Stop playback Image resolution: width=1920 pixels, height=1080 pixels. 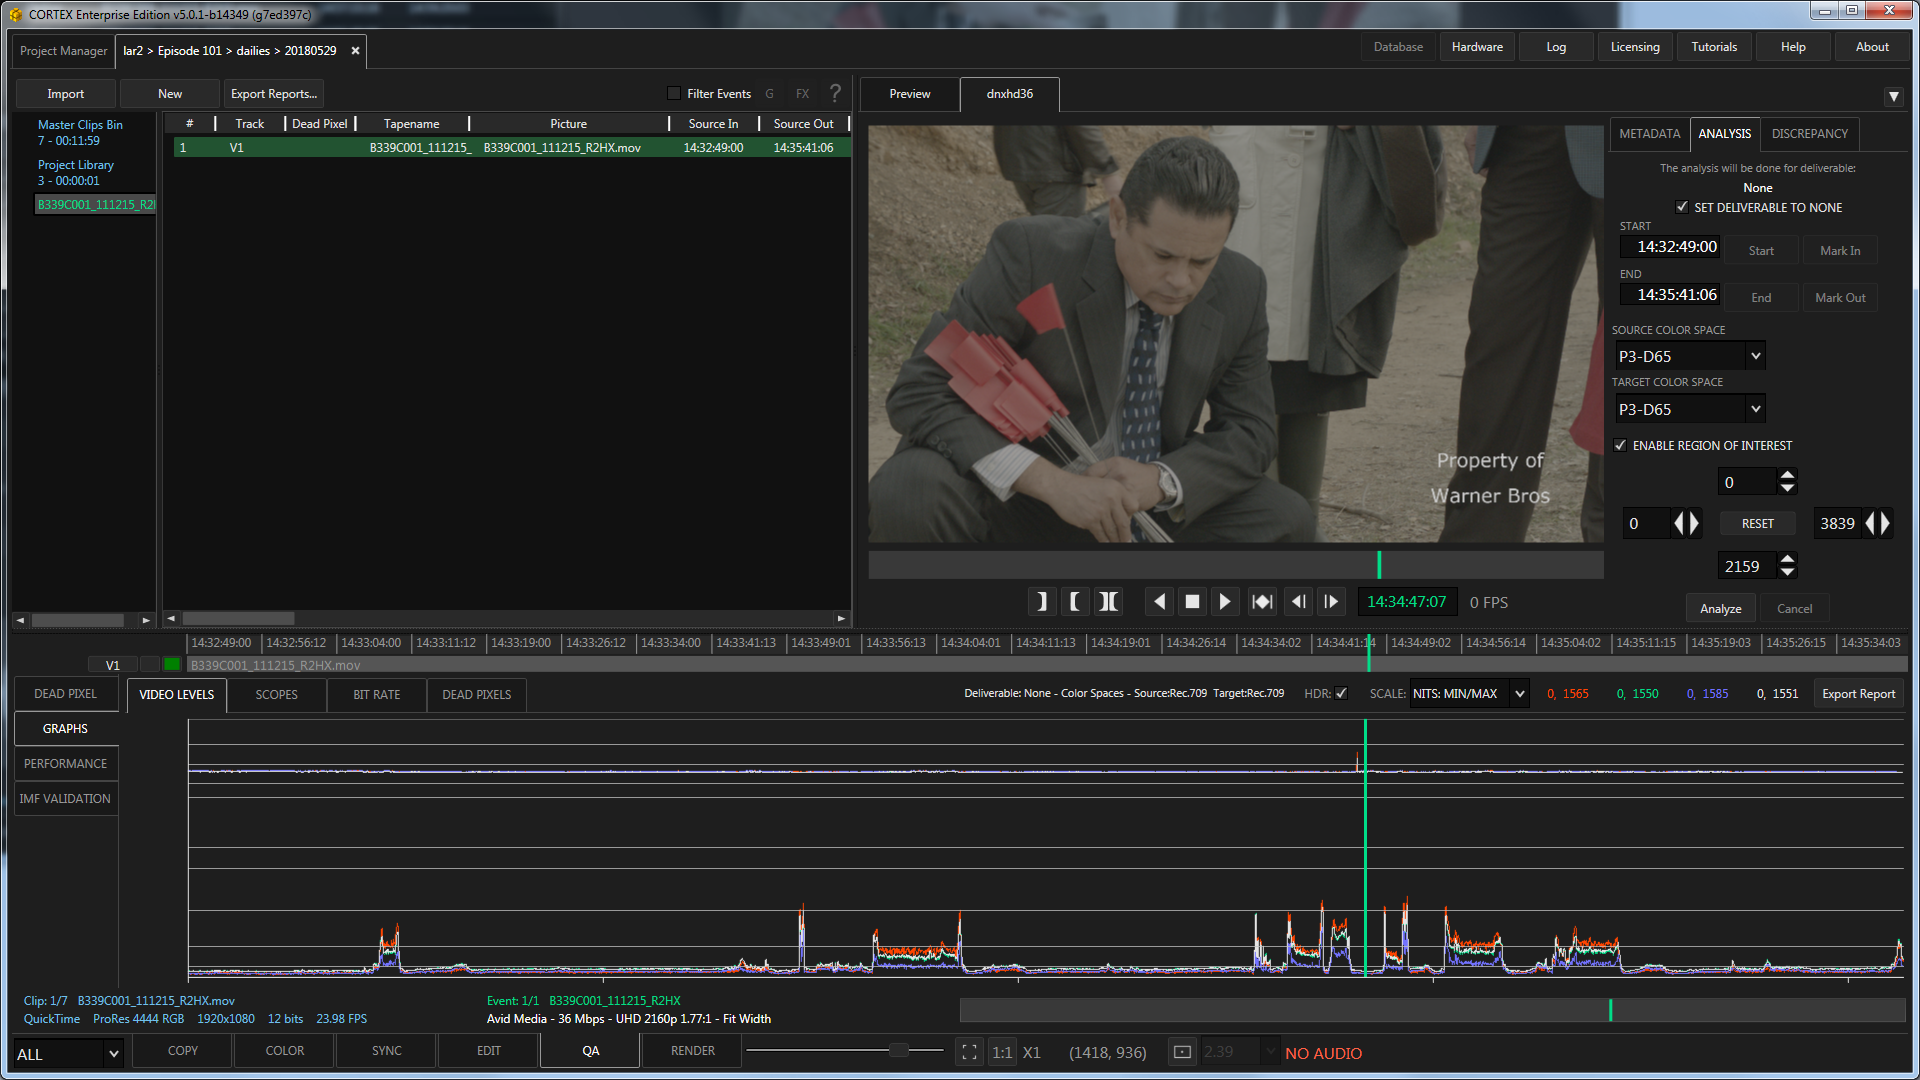(x=1192, y=601)
